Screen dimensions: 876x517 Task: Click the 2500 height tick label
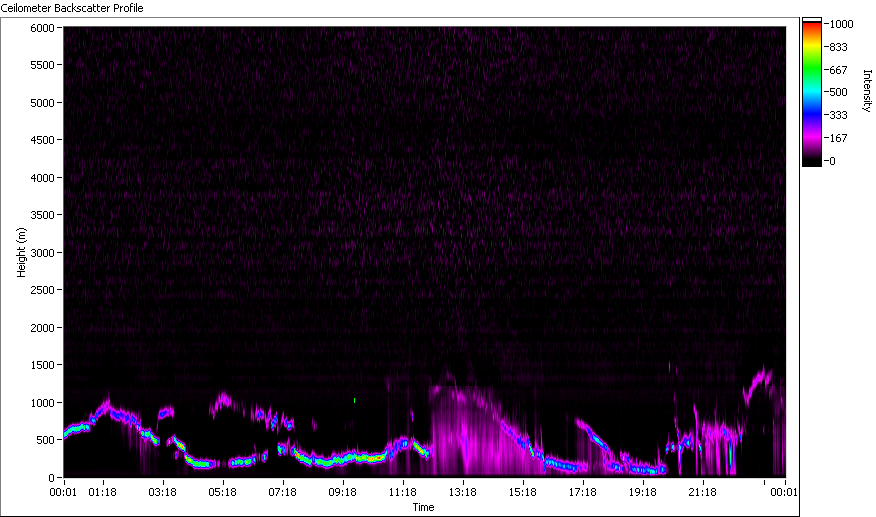[x=42, y=290]
